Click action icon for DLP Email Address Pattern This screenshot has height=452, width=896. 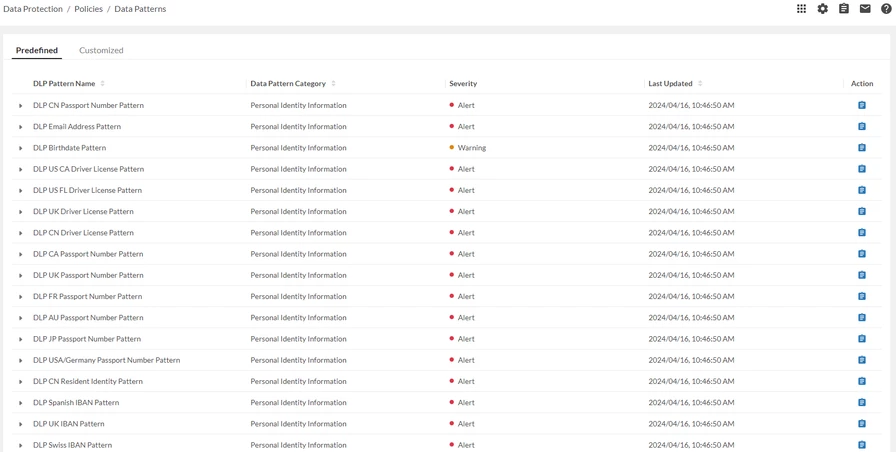[x=862, y=126]
